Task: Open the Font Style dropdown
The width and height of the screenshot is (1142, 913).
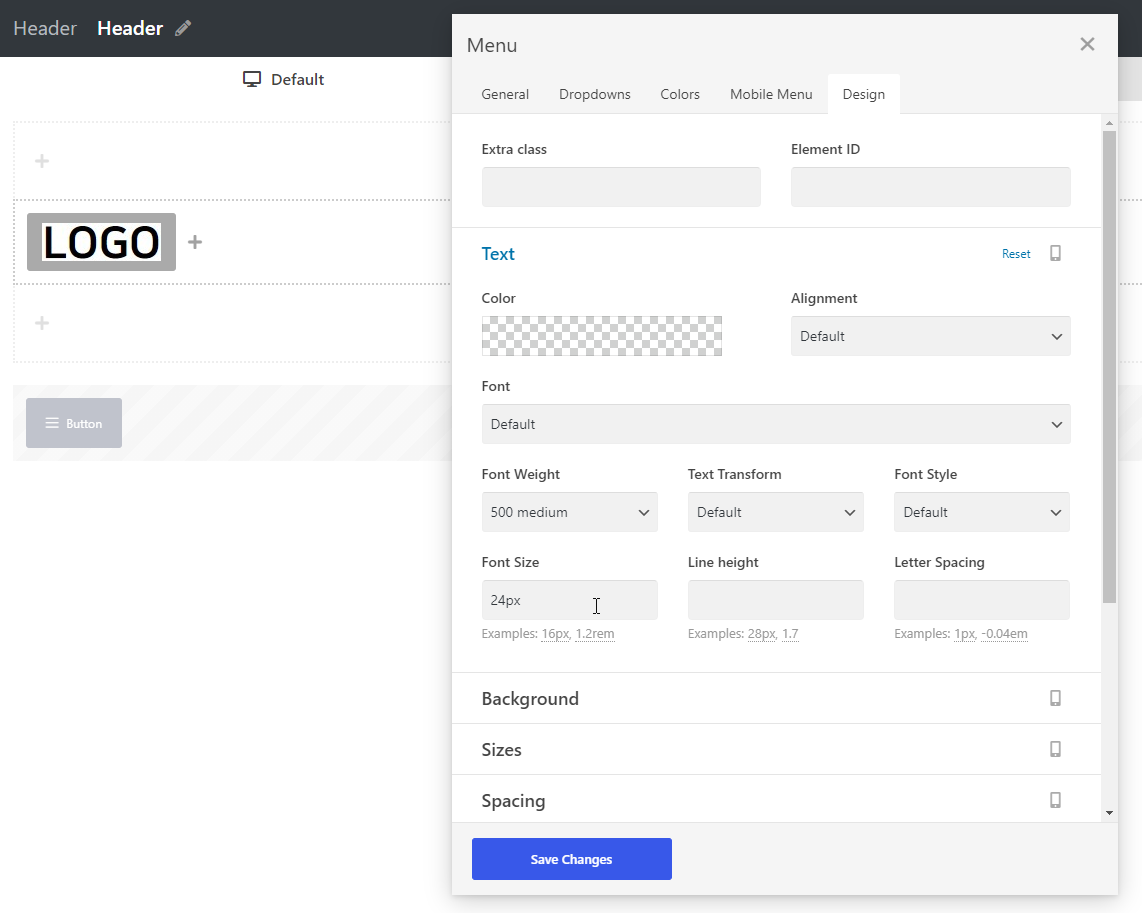Action: (982, 512)
